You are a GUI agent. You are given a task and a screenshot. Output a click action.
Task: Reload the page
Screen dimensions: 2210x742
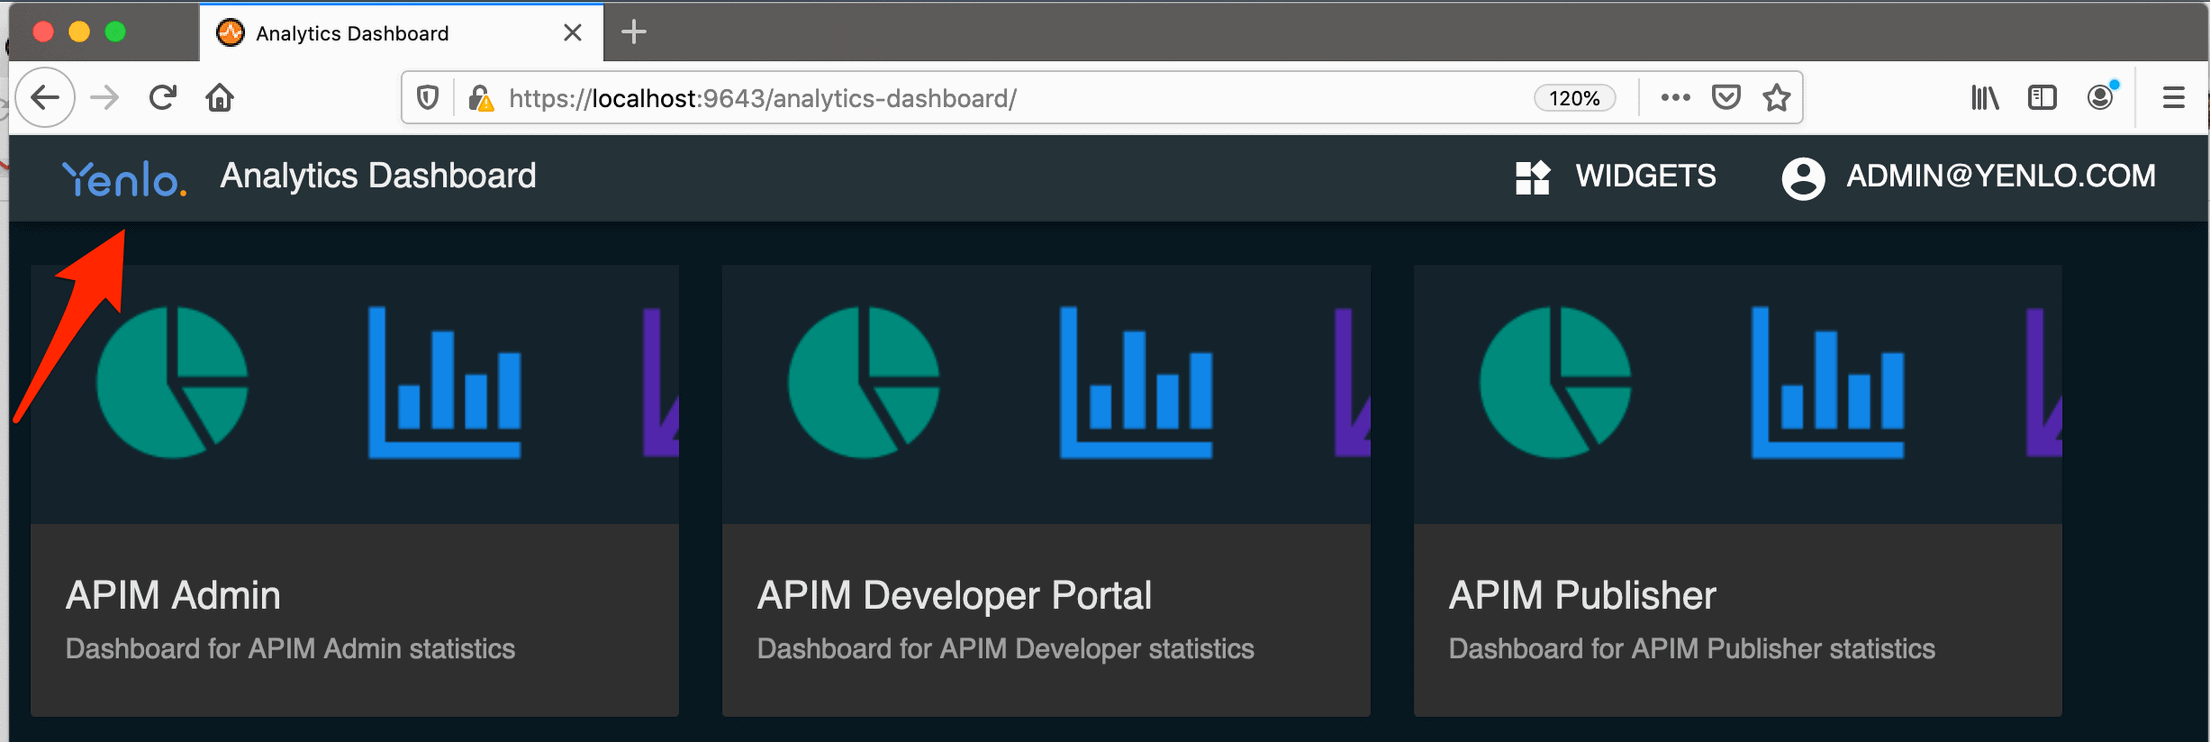click(x=162, y=98)
